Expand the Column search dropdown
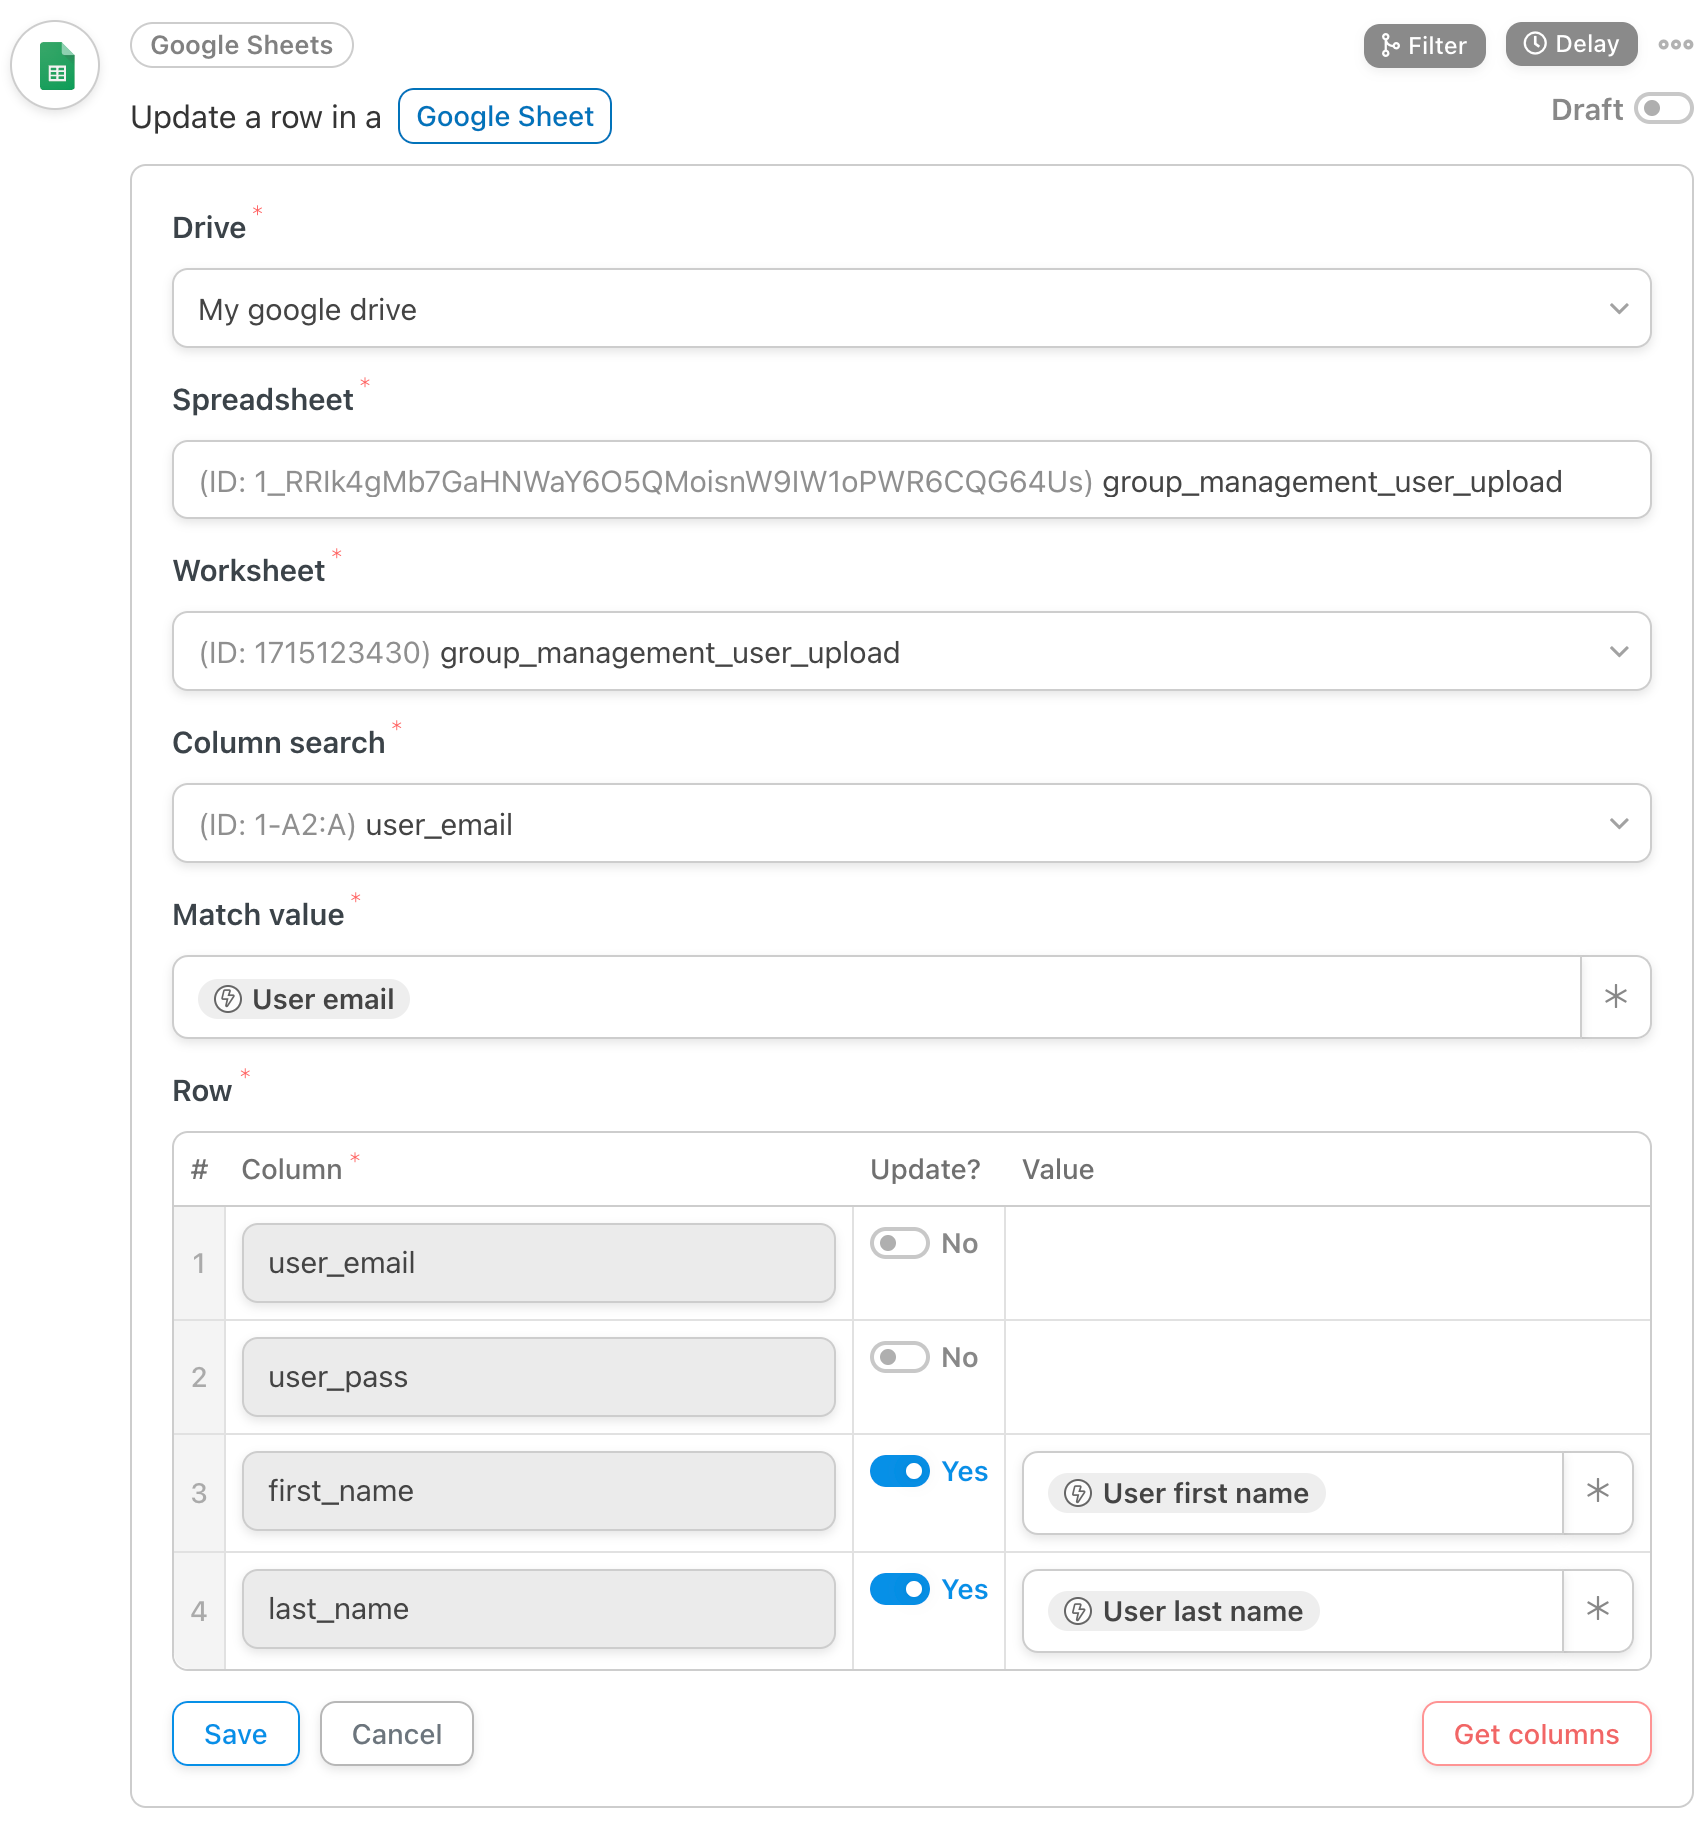This screenshot has height=1830, width=1708. point(912,824)
